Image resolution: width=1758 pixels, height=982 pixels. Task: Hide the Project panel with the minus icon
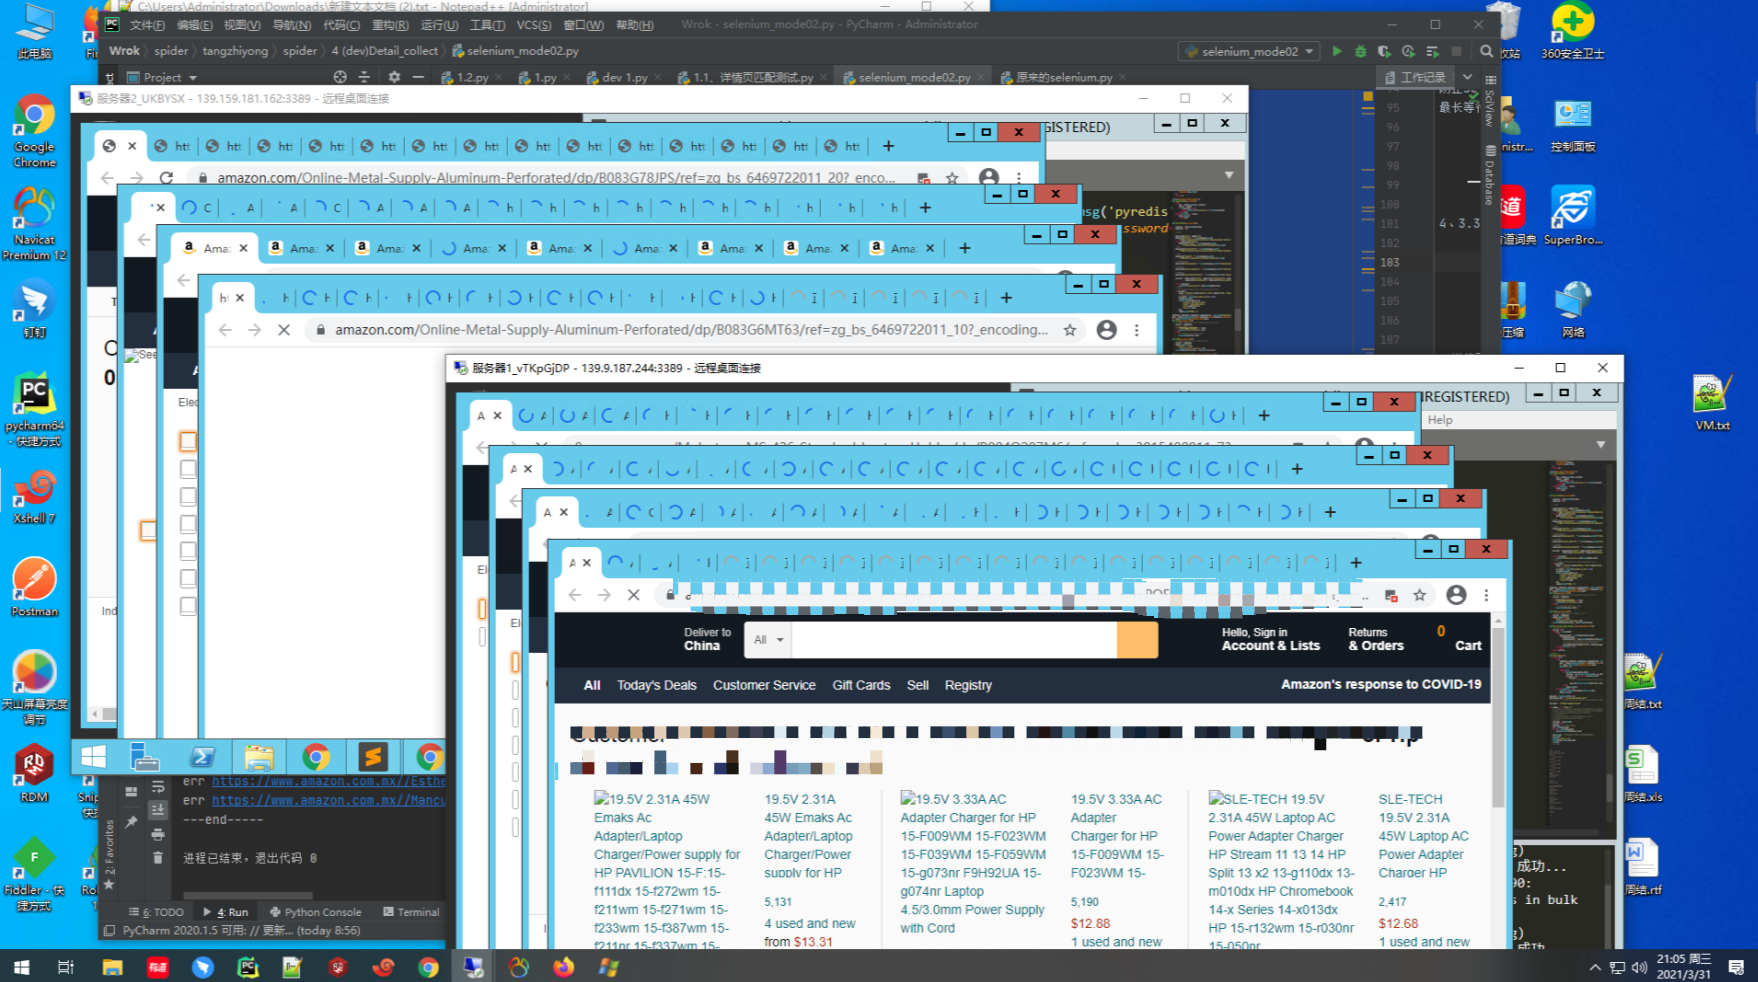(x=418, y=77)
